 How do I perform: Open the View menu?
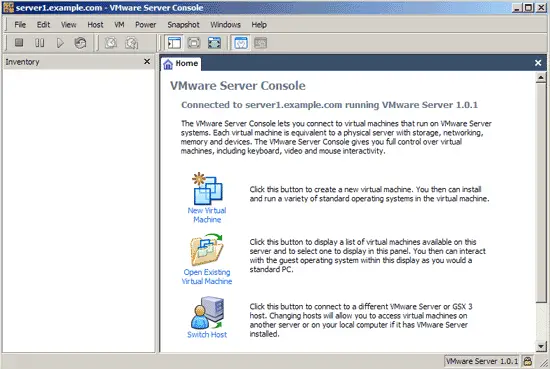tap(68, 25)
